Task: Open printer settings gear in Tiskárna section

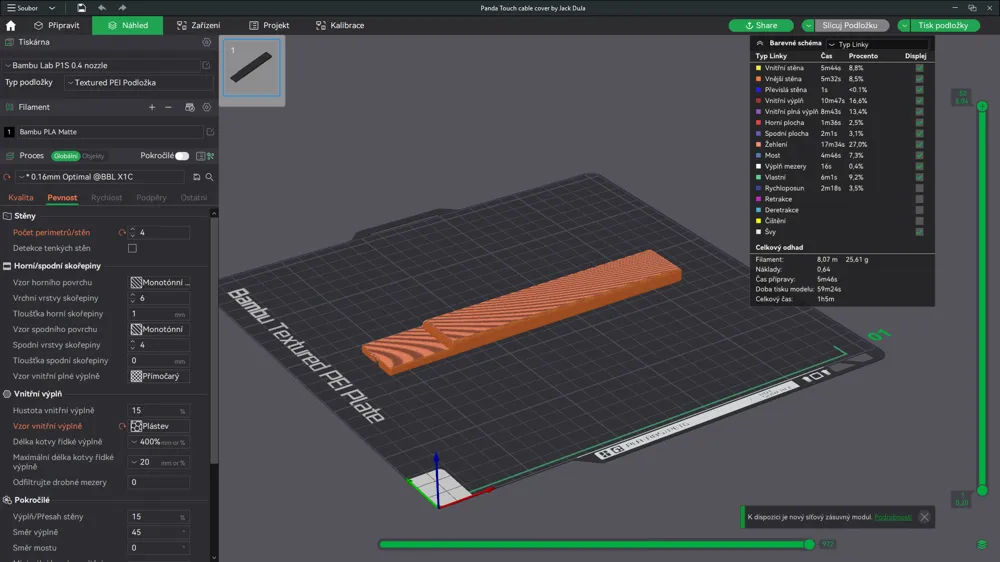Action: [x=207, y=43]
